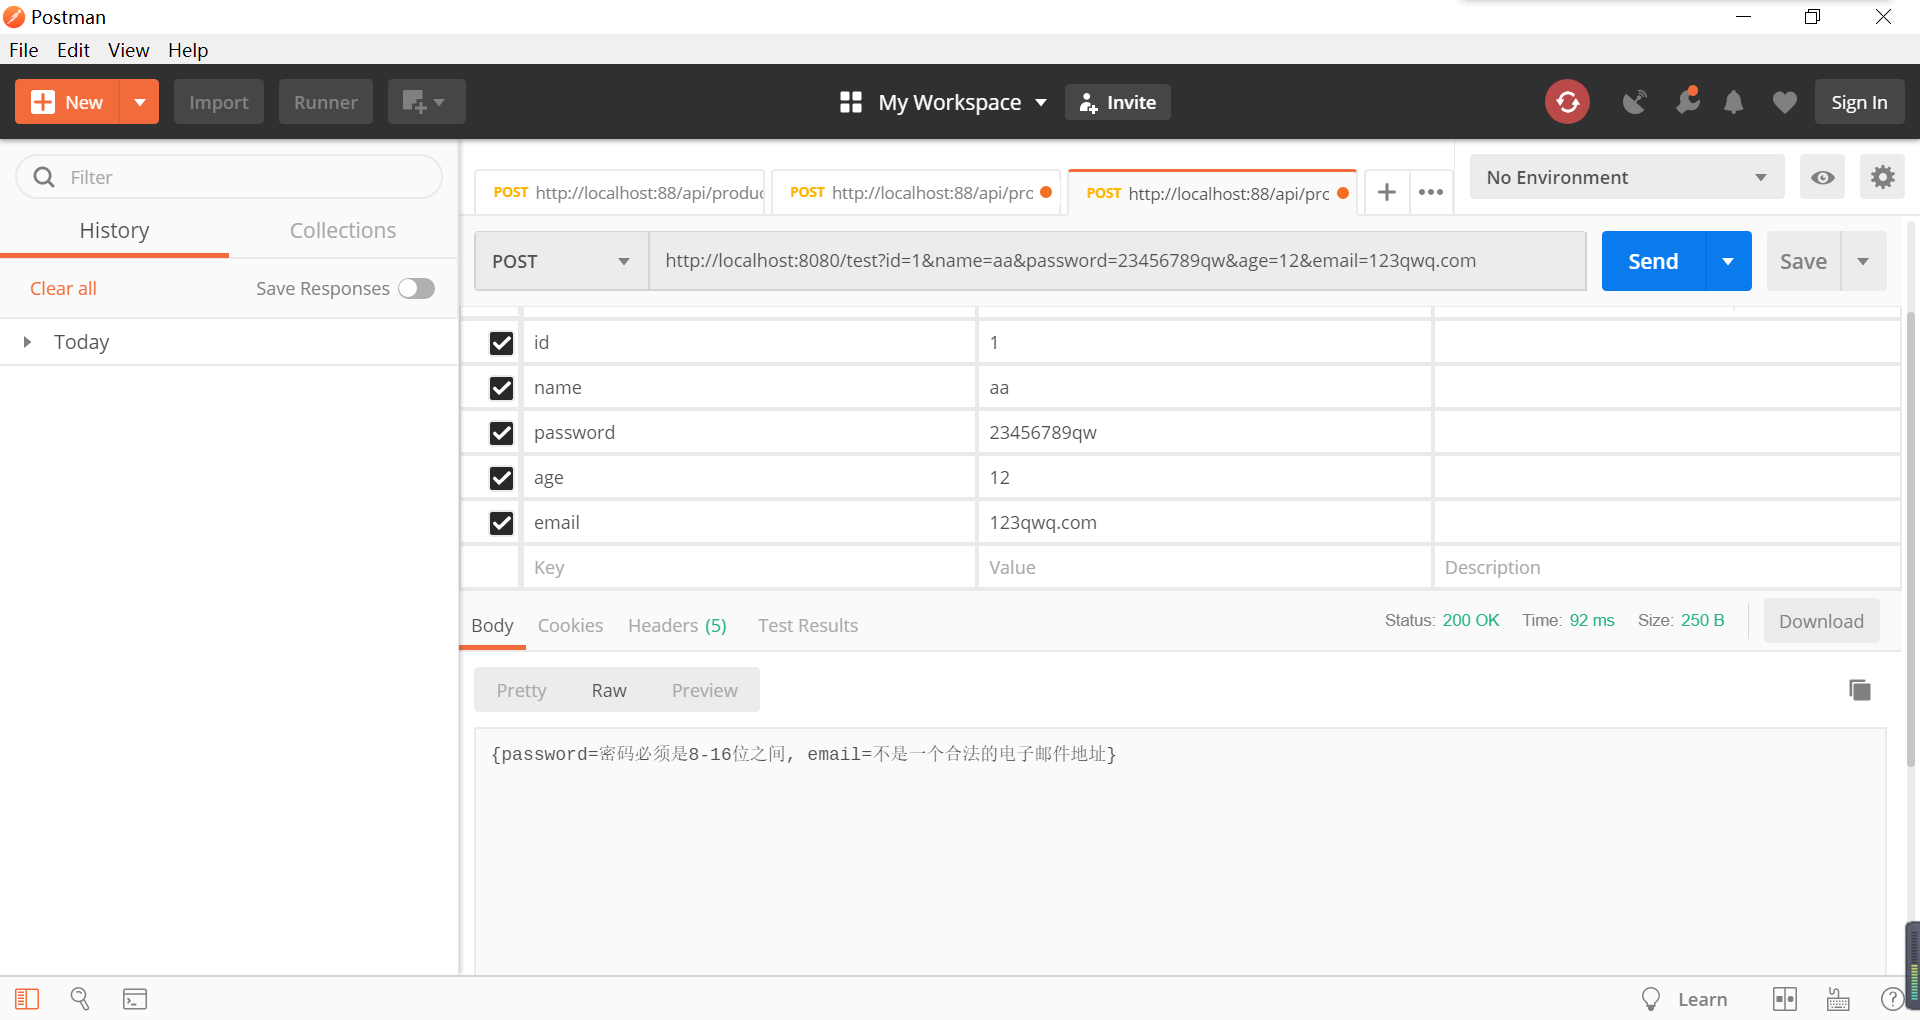1920x1020 pixels.
Task: Open the No Environment dropdown
Action: (1625, 177)
